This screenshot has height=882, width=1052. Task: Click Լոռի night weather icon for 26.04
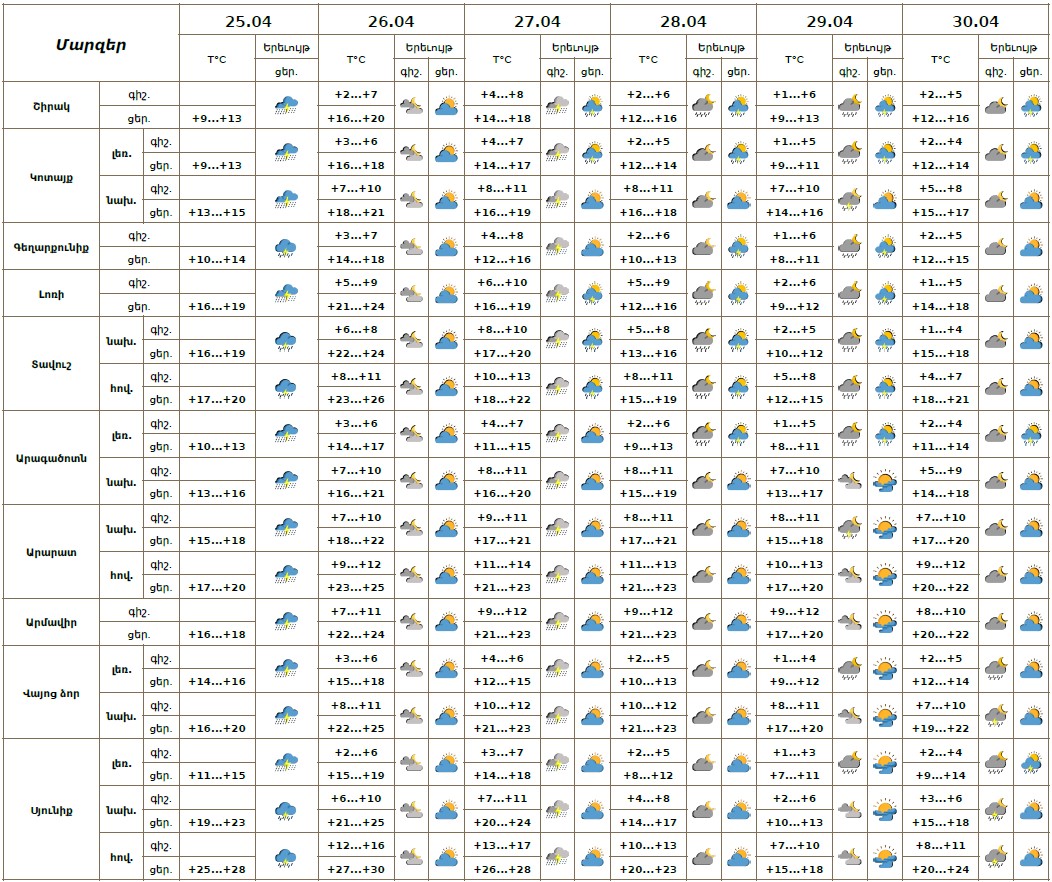click(411, 294)
